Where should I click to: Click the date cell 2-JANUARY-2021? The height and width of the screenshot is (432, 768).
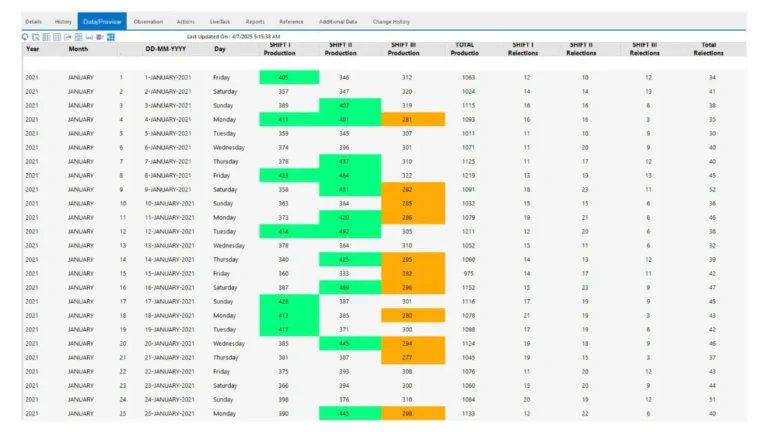point(168,92)
